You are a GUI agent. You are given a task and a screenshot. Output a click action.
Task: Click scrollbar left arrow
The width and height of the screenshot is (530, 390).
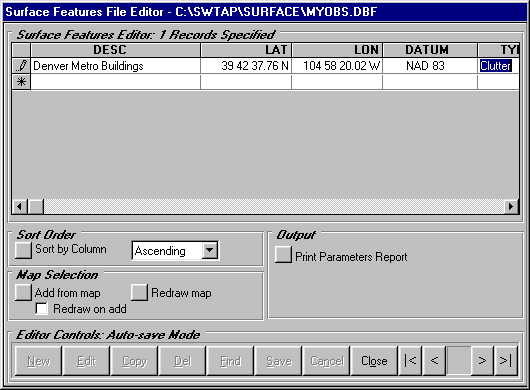[20, 206]
